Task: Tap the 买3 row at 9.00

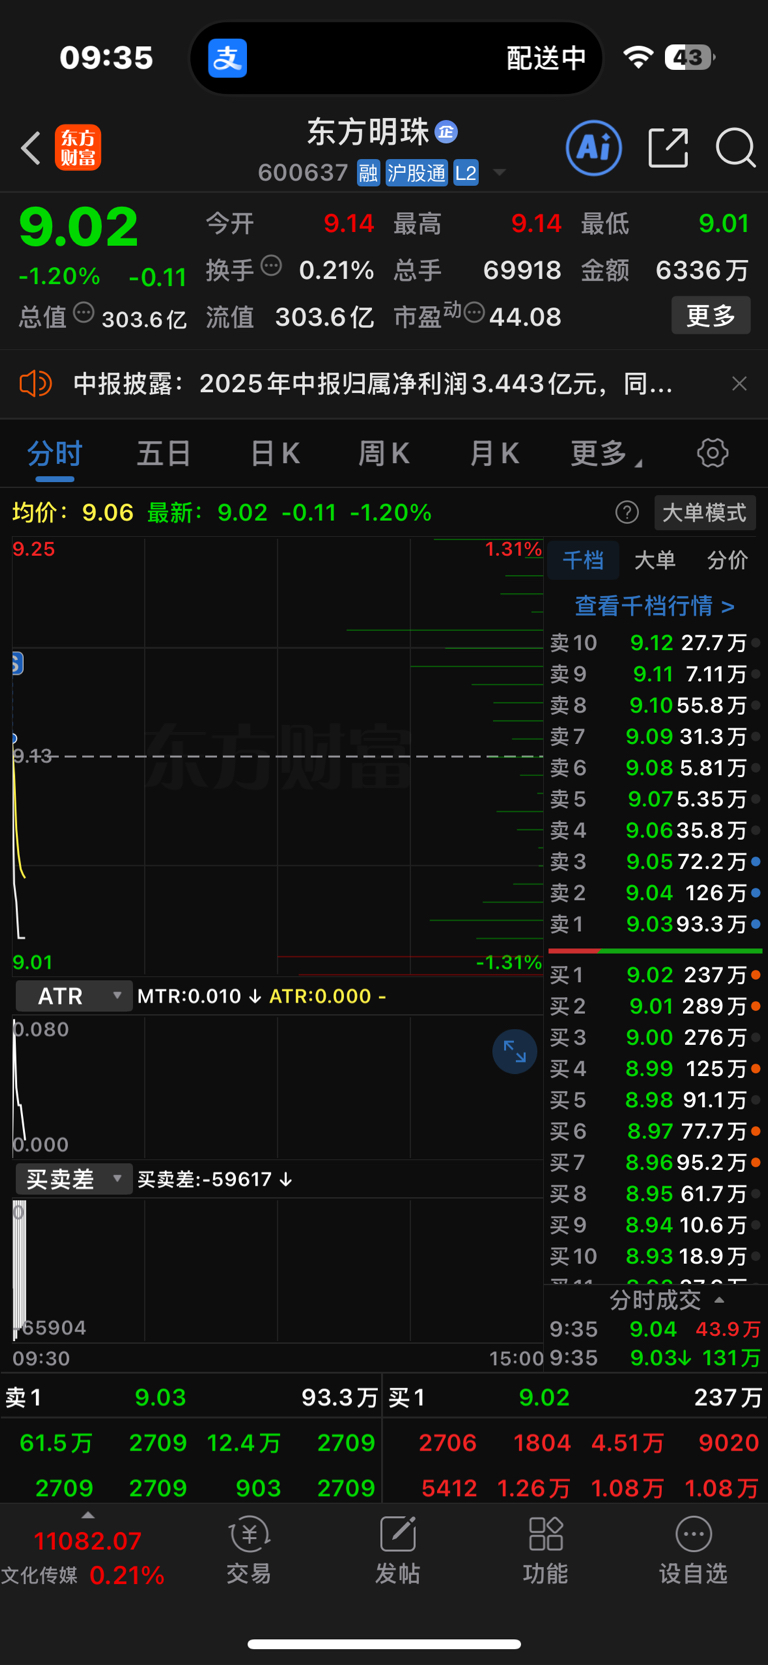Action: click(655, 1037)
